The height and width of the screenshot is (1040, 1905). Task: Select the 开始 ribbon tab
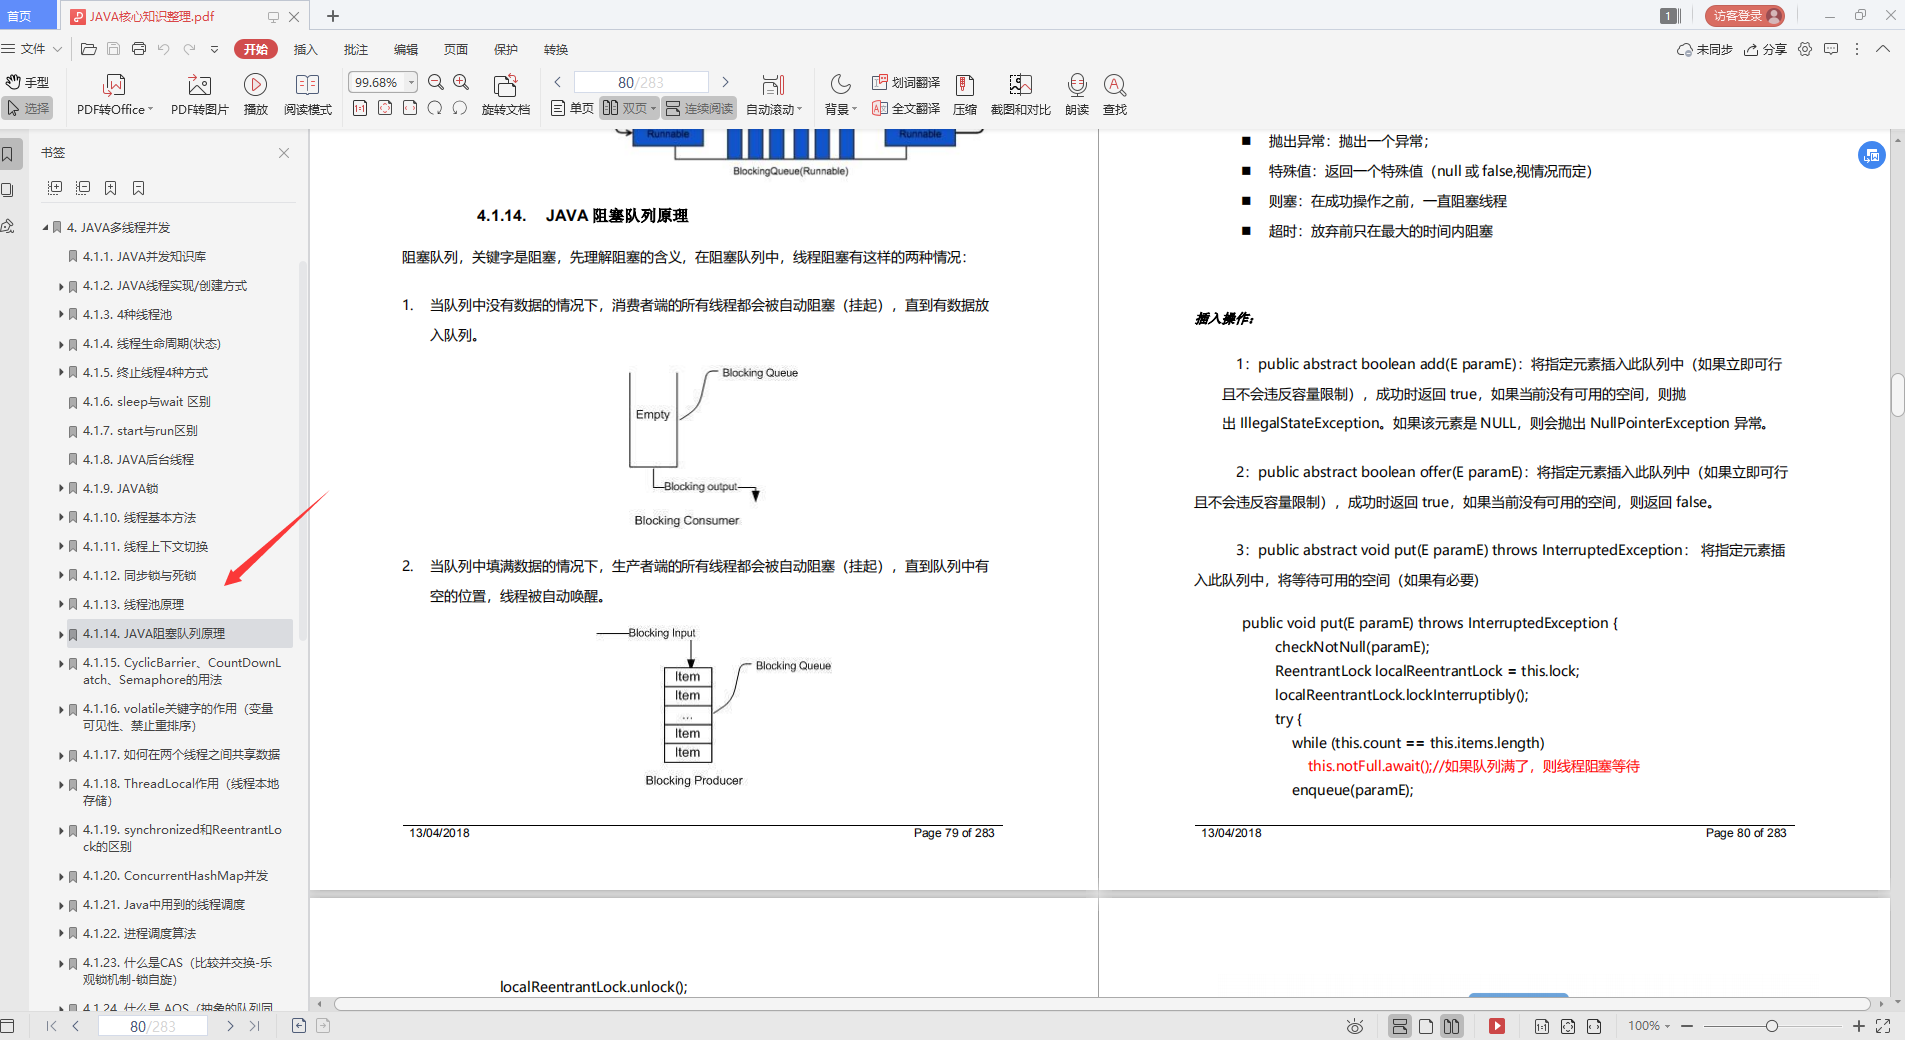point(256,49)
